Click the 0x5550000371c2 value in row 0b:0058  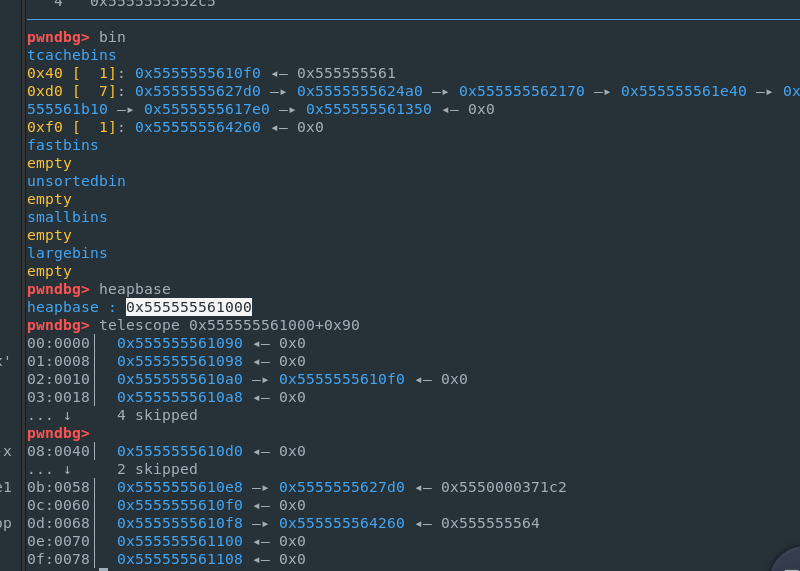click(503, 487)
